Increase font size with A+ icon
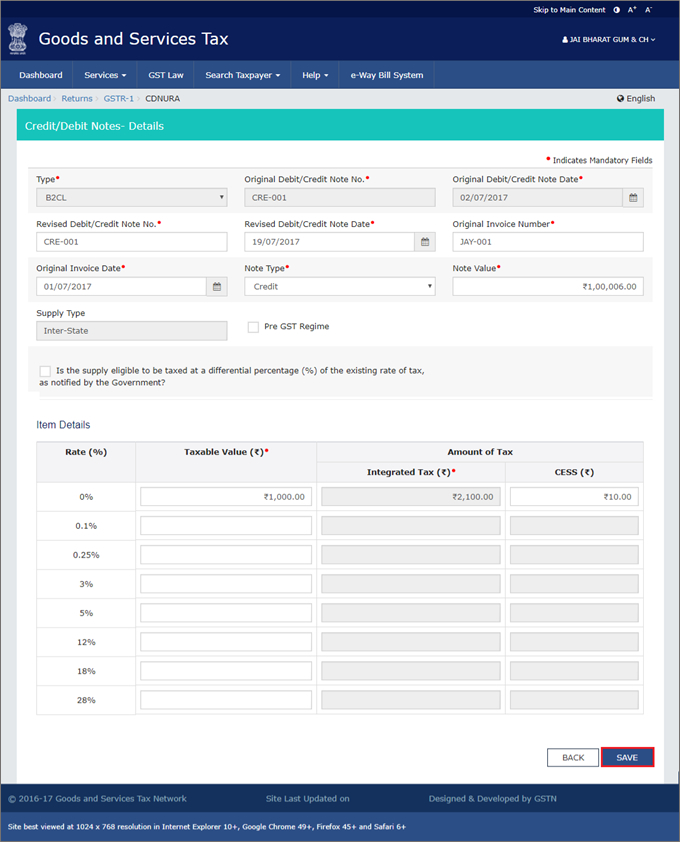This screenshot has height=842, width=680. pyautogui.click(x=632, y=10)
